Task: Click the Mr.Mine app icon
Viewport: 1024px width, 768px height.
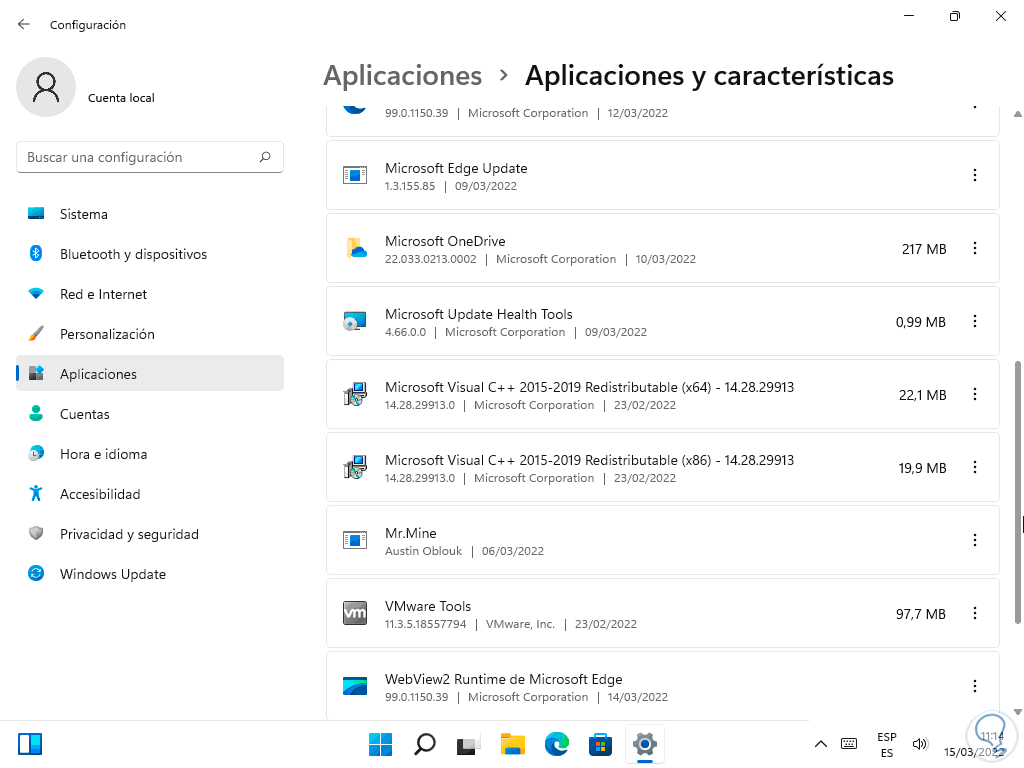Action: pos(355,540)
